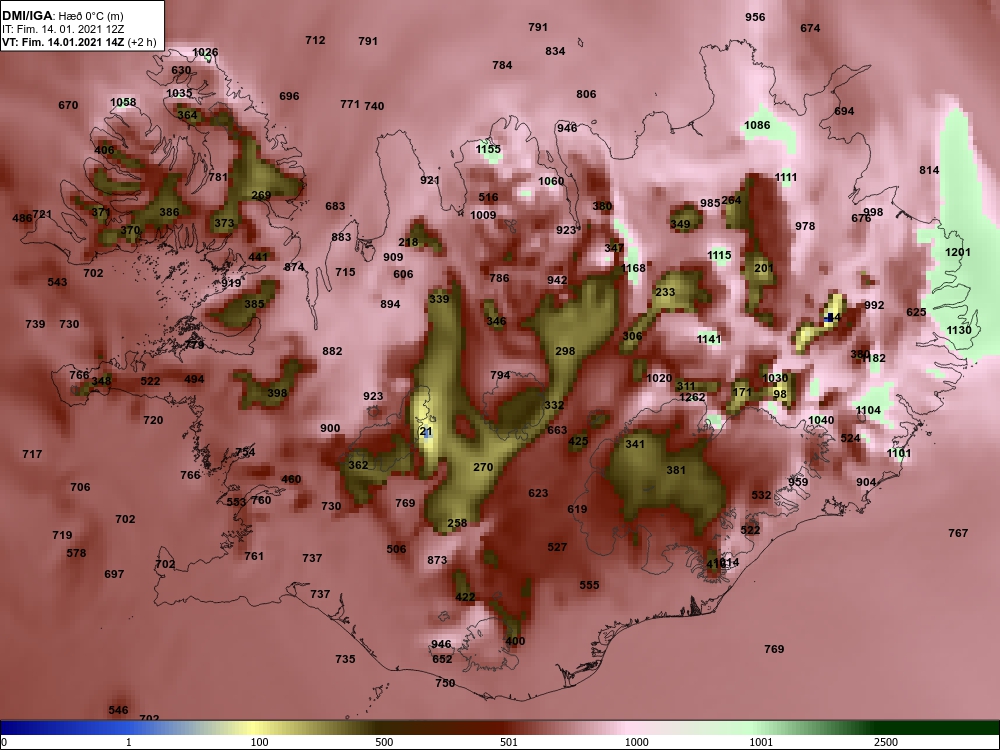Select the 406 map label

104,151
